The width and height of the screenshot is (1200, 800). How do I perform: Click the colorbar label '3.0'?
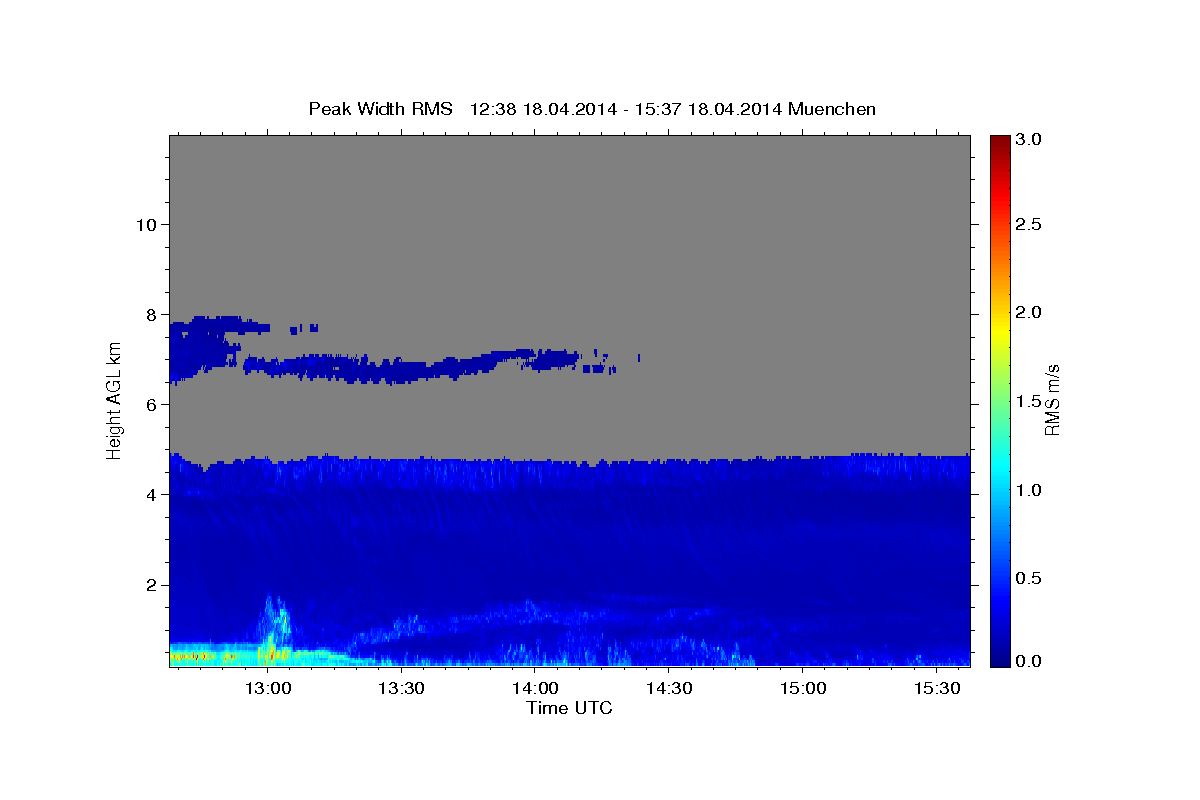coord(1029,139)
